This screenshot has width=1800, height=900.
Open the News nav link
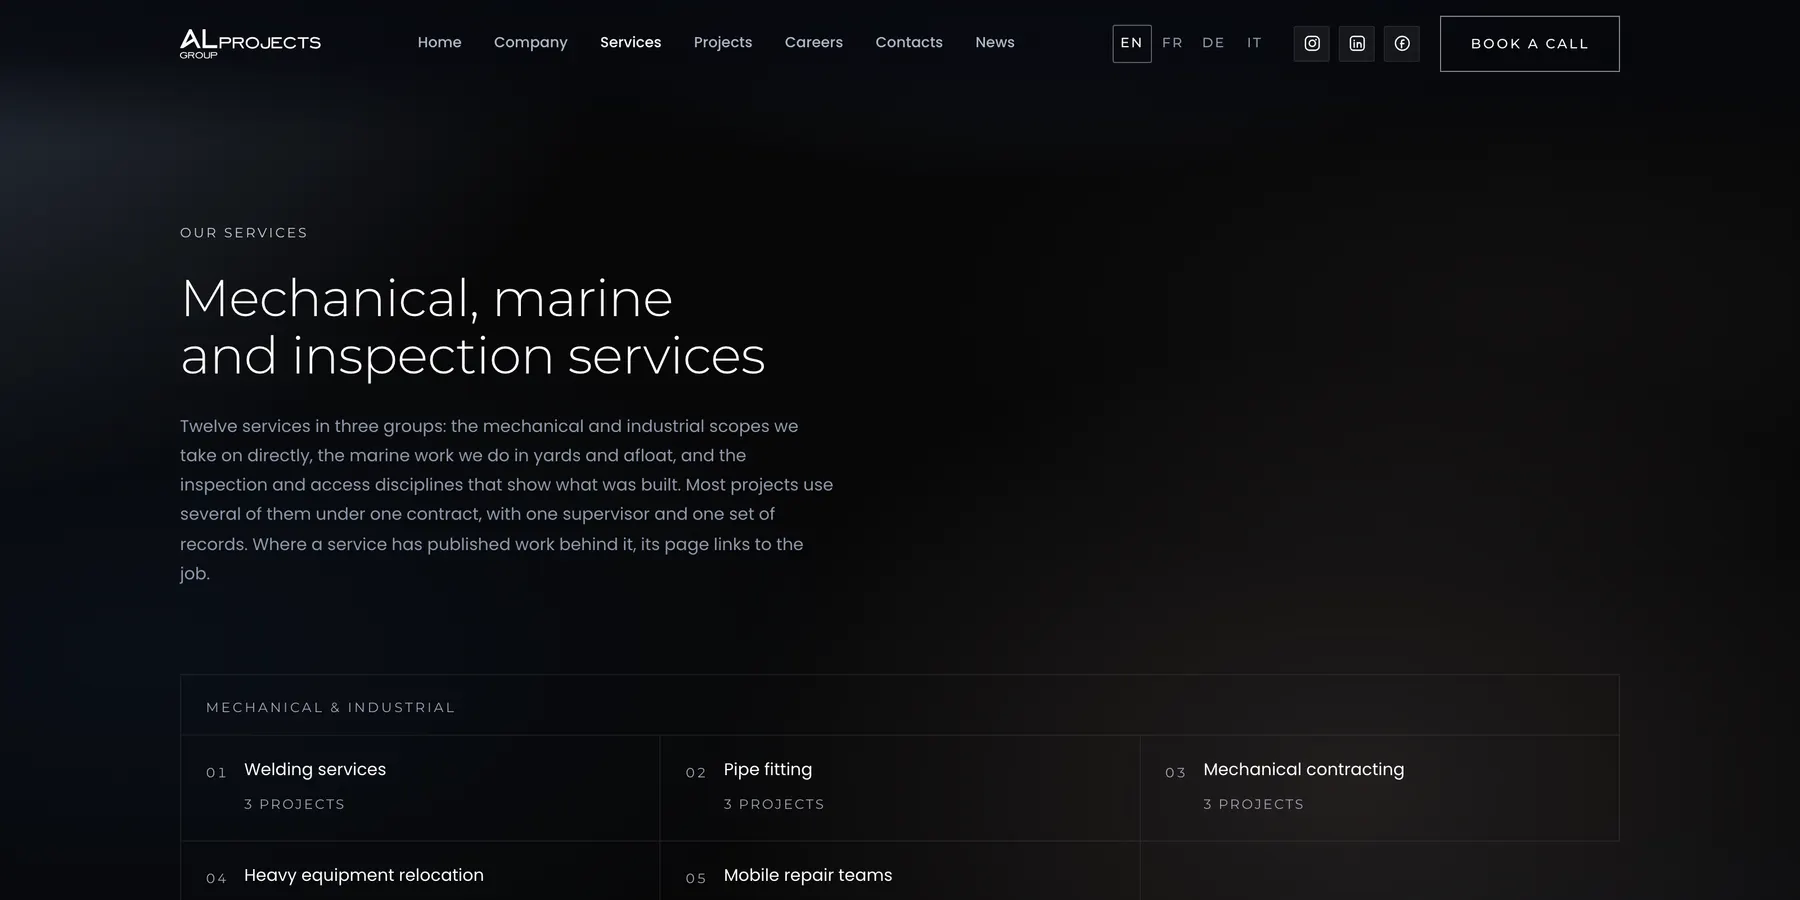[995, 42]
